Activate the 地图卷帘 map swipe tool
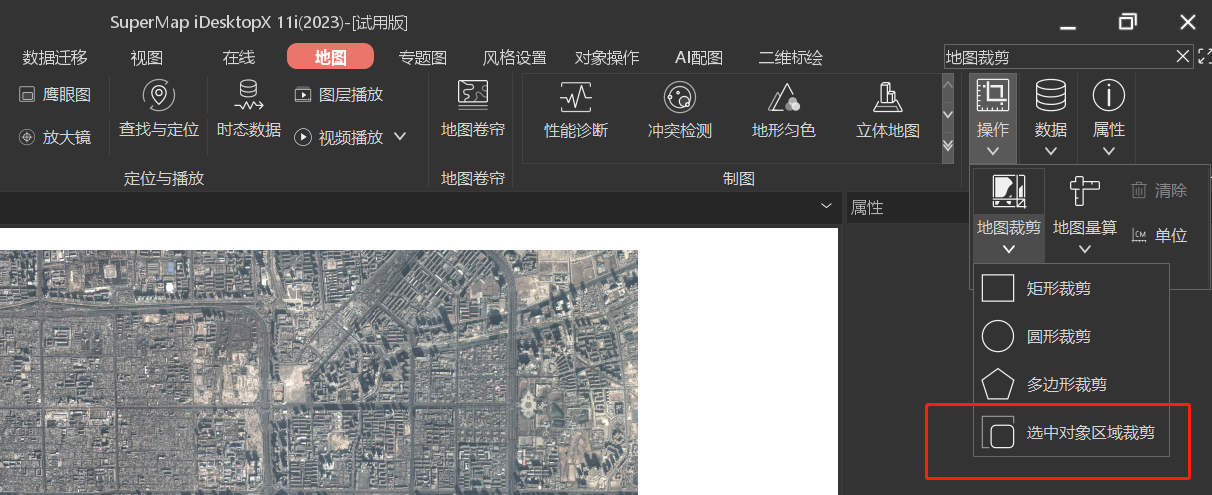 (x=473, y=110)
